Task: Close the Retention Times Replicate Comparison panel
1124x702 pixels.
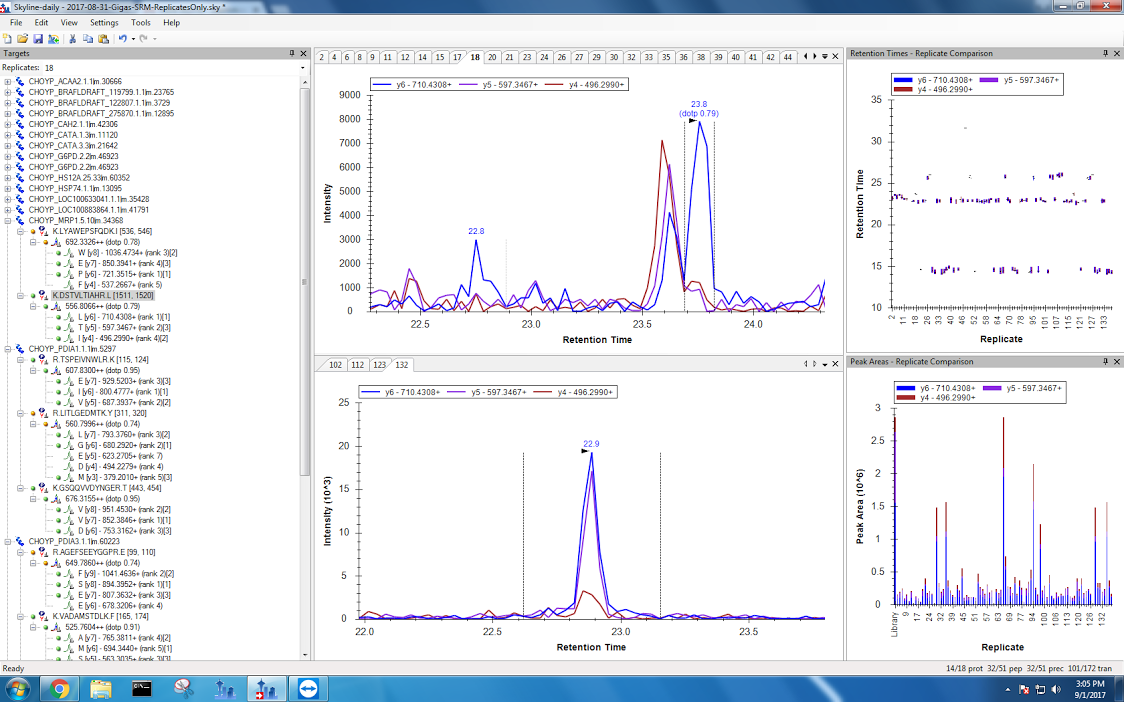Action: 1117,53
